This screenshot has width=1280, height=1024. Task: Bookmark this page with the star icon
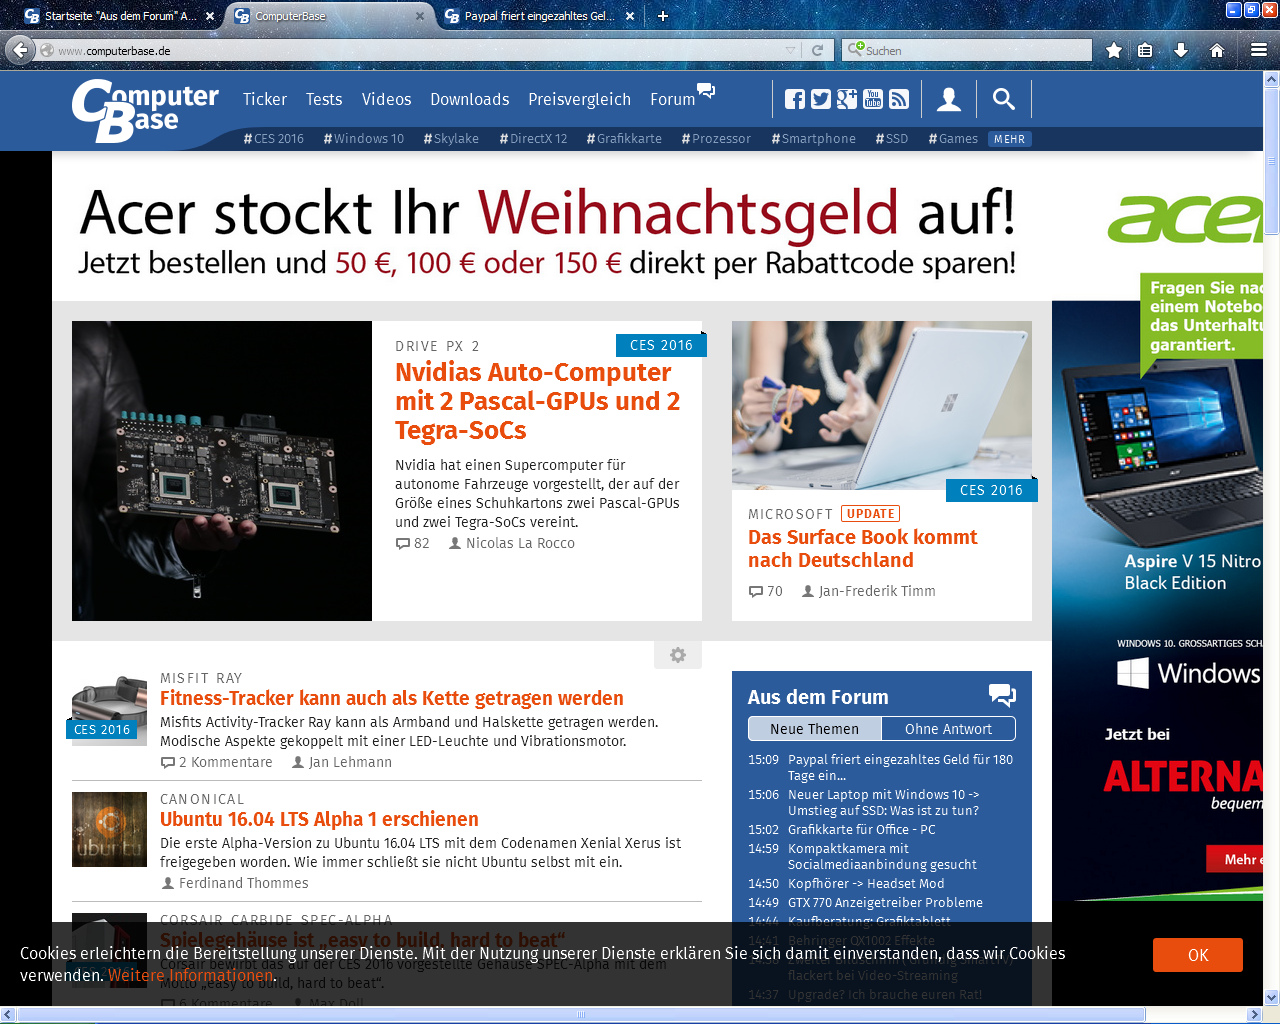click(1113, 50)
